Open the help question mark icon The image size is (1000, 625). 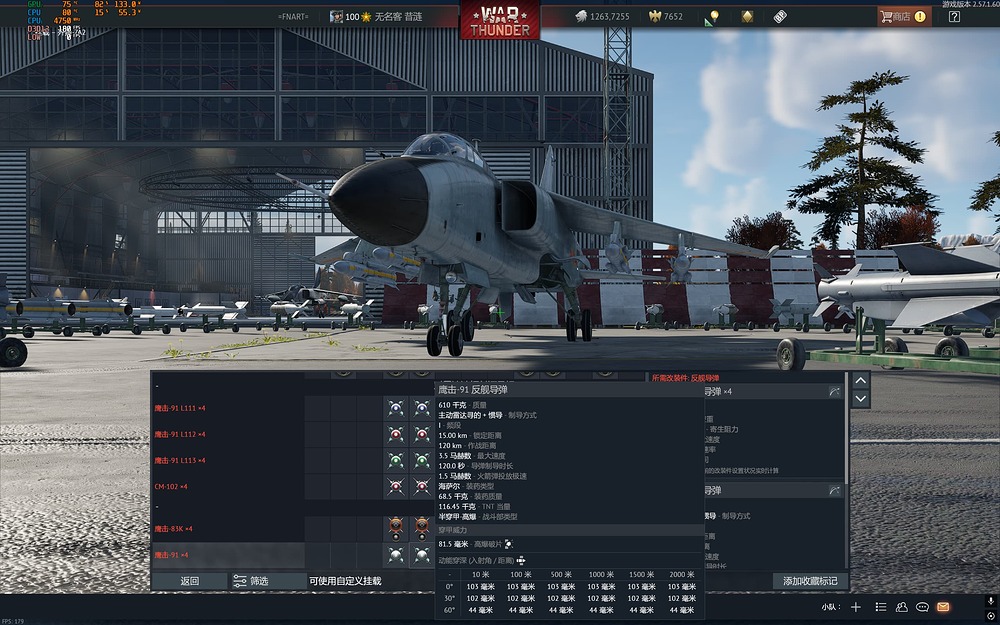coord(954,17)
